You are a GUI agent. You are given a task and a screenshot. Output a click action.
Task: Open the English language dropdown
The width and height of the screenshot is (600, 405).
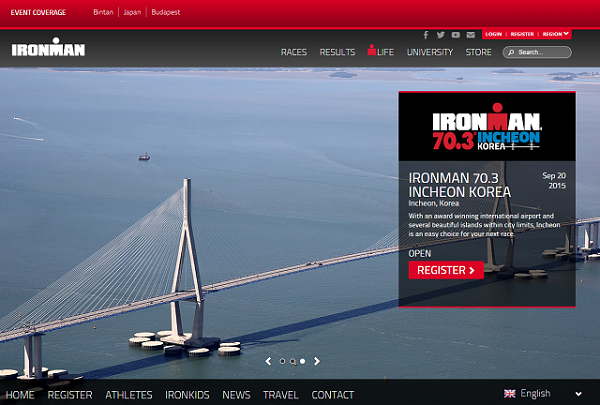click(x=543, y=394)
